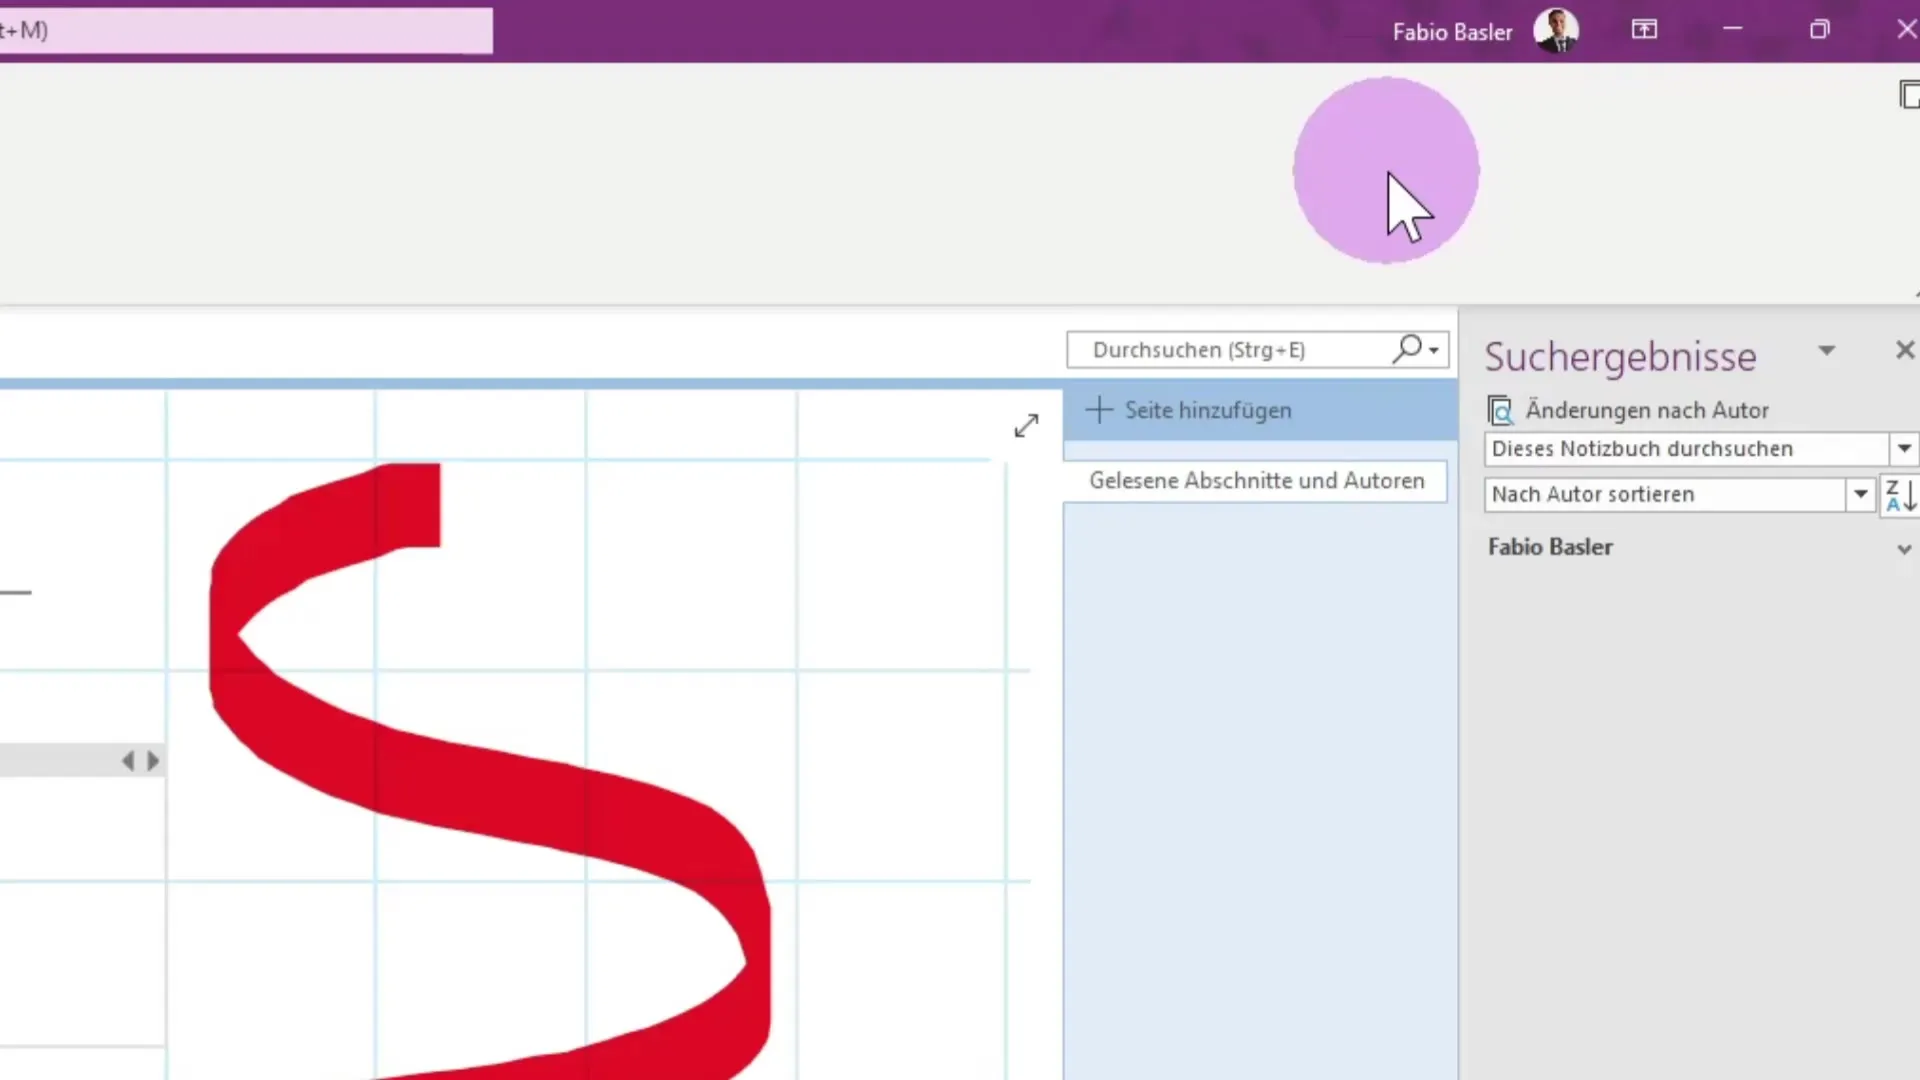Image resolution: width=1920 pixels, height=1080 pixels.
Task: Open ribbon display options icon
Action: [1644, 30]
